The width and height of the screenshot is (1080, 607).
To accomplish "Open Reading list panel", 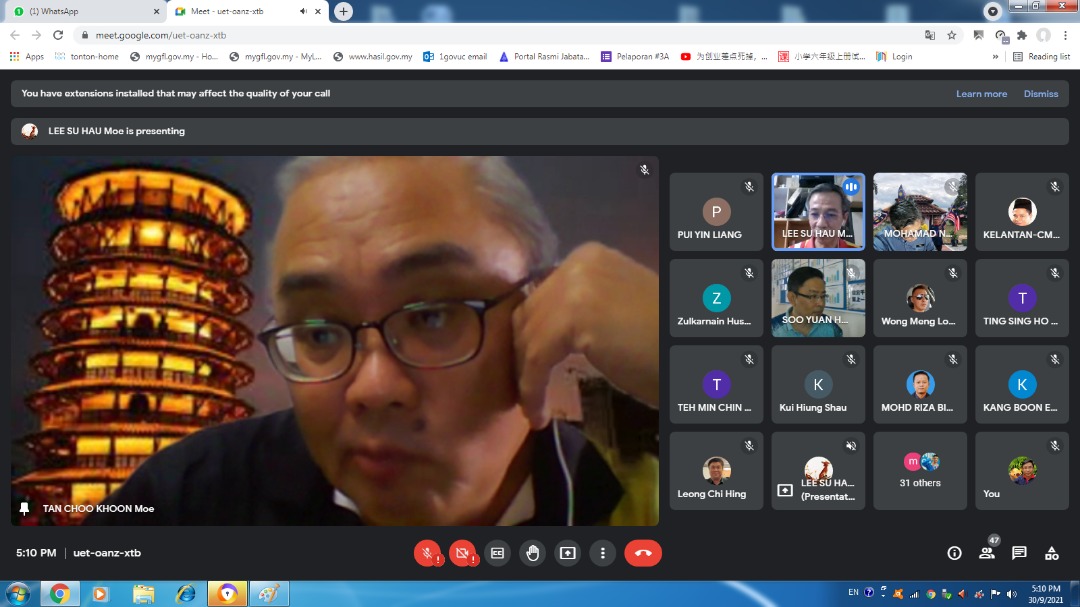I will (1041, 56).
